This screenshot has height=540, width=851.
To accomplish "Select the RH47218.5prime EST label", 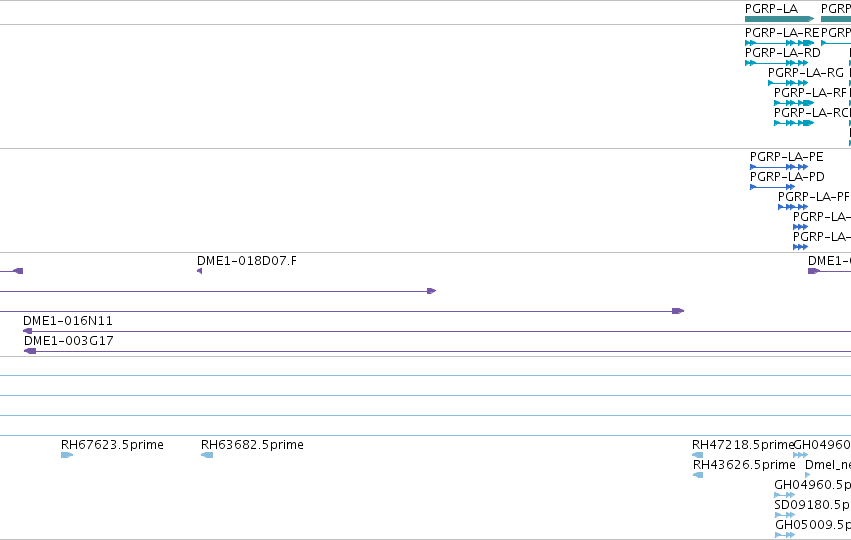I will click(743, 445).
